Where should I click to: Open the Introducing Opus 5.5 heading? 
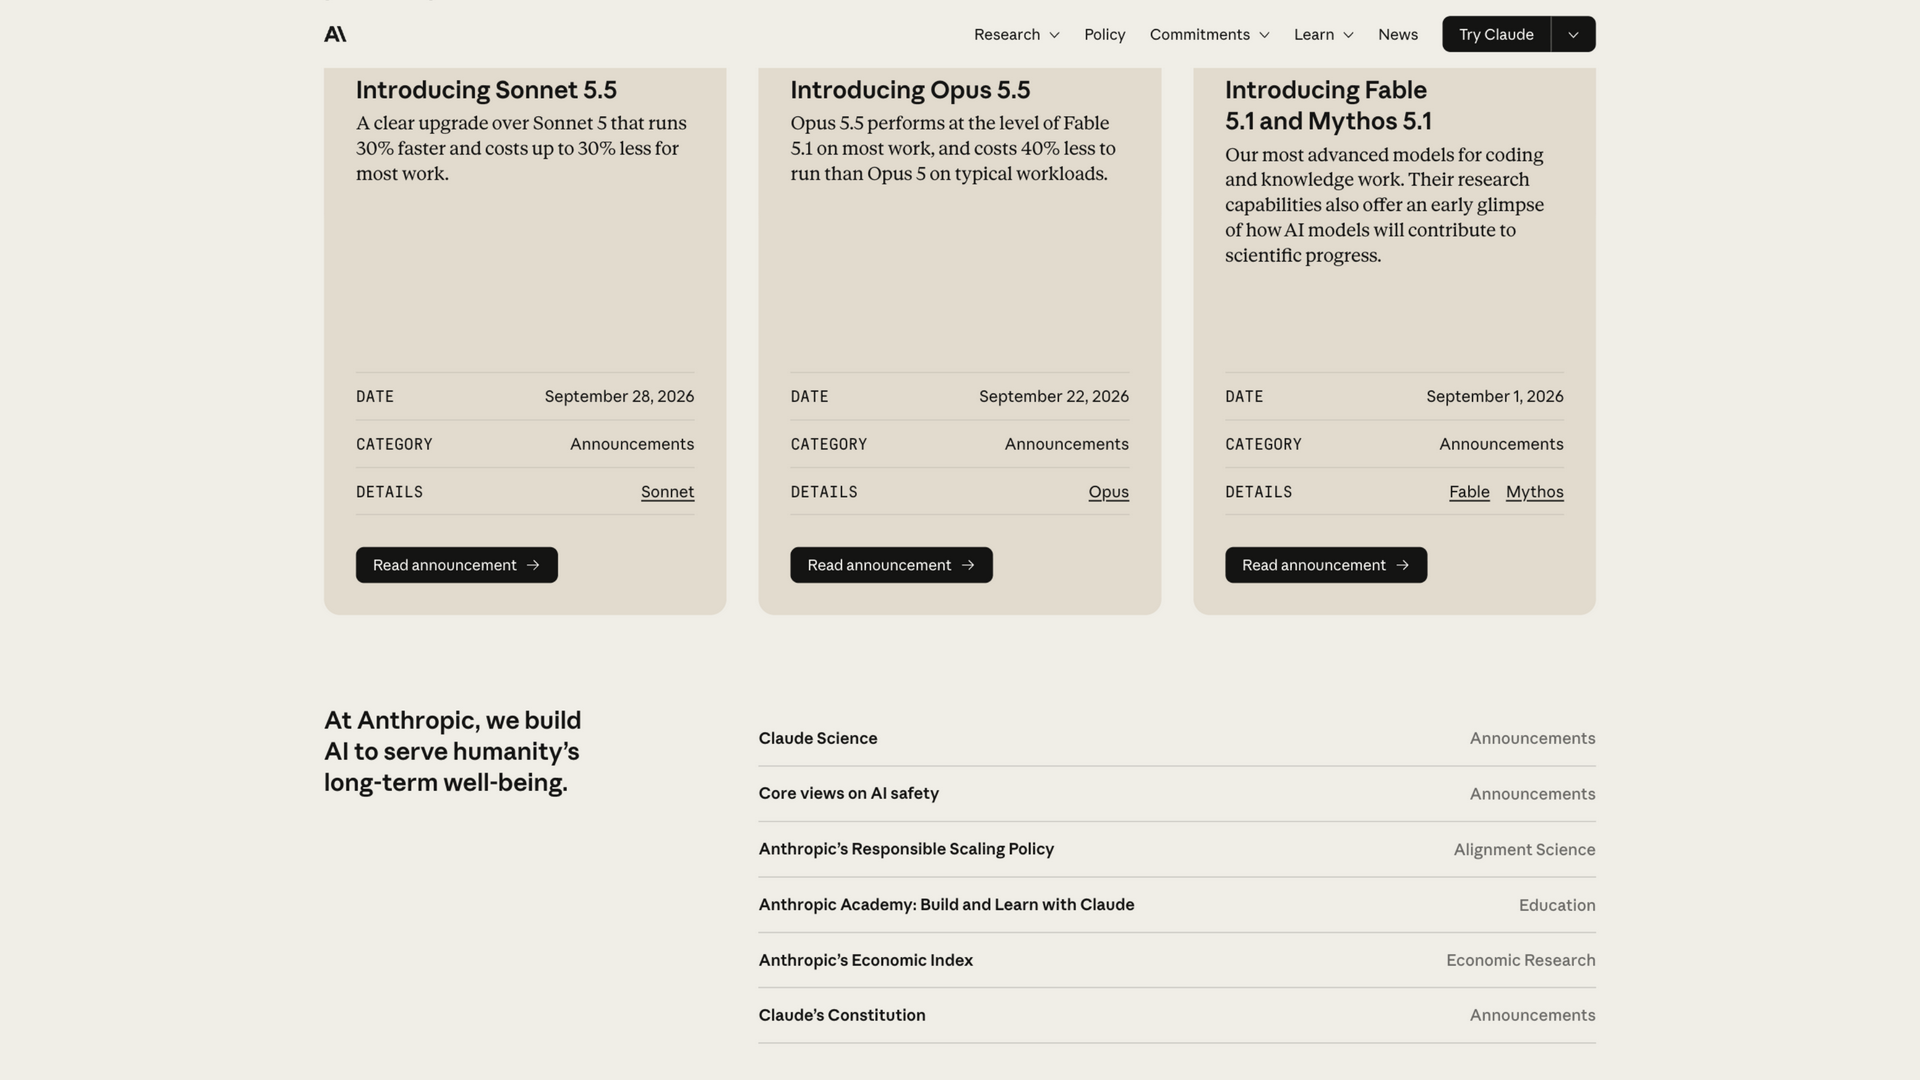coord(910,90)
